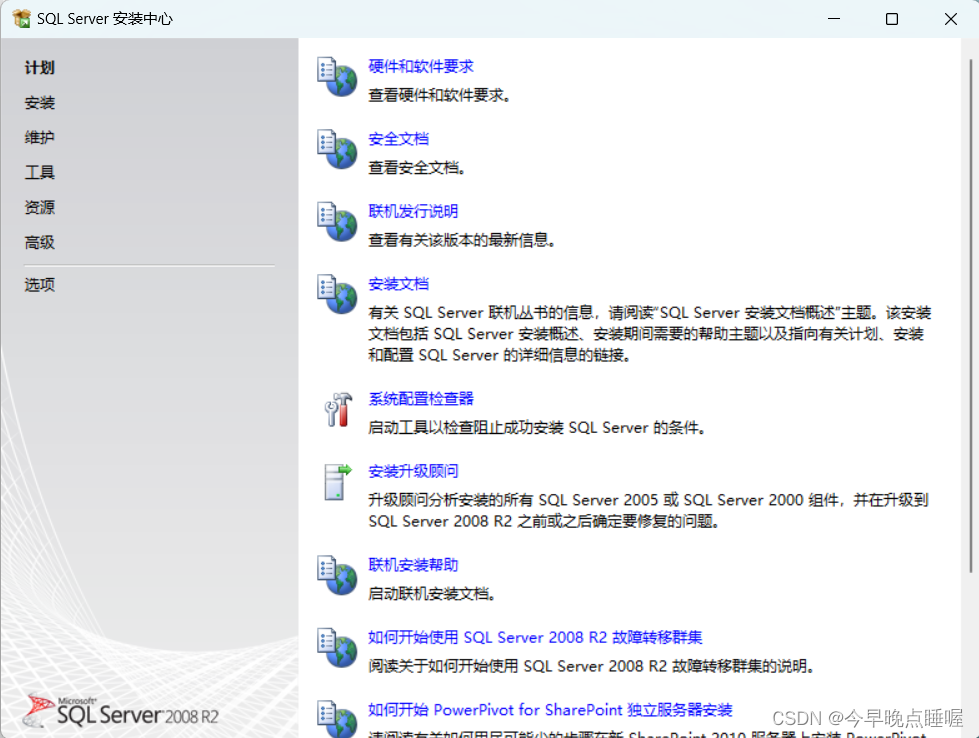Image resolution: width=979 pixels, height=738 pixels.
Task: Open the 联机安装帮助 link
Action: 413,564
